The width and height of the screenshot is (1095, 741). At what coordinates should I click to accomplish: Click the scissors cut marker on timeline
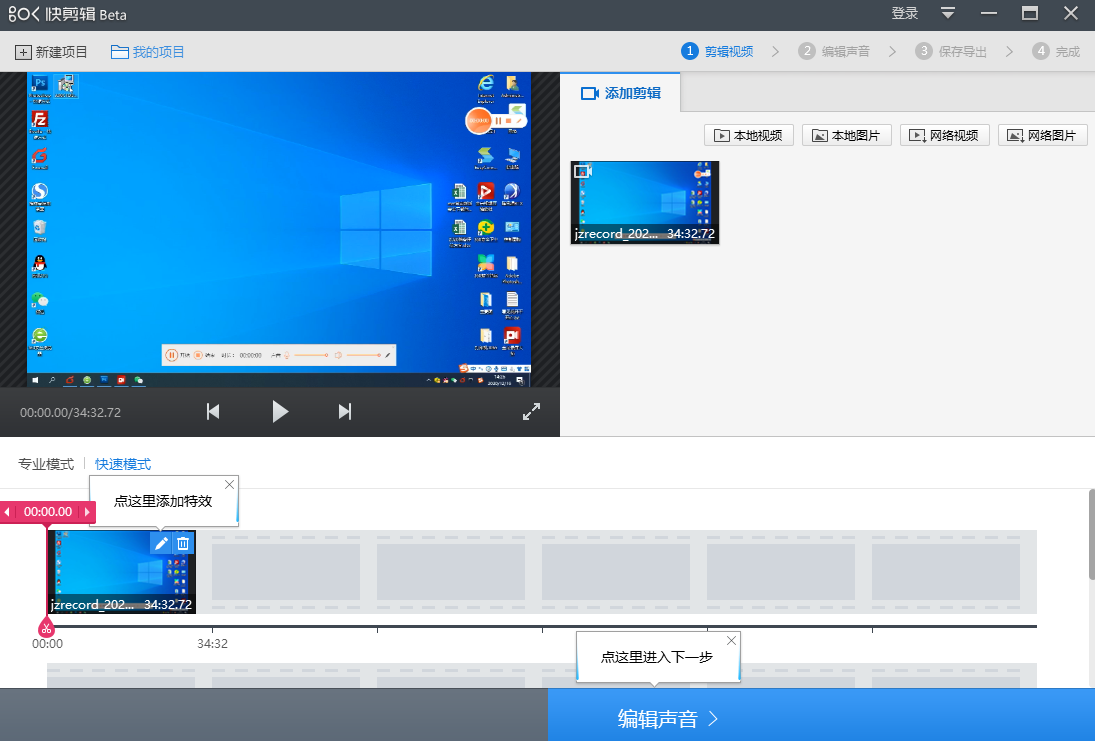46,628
